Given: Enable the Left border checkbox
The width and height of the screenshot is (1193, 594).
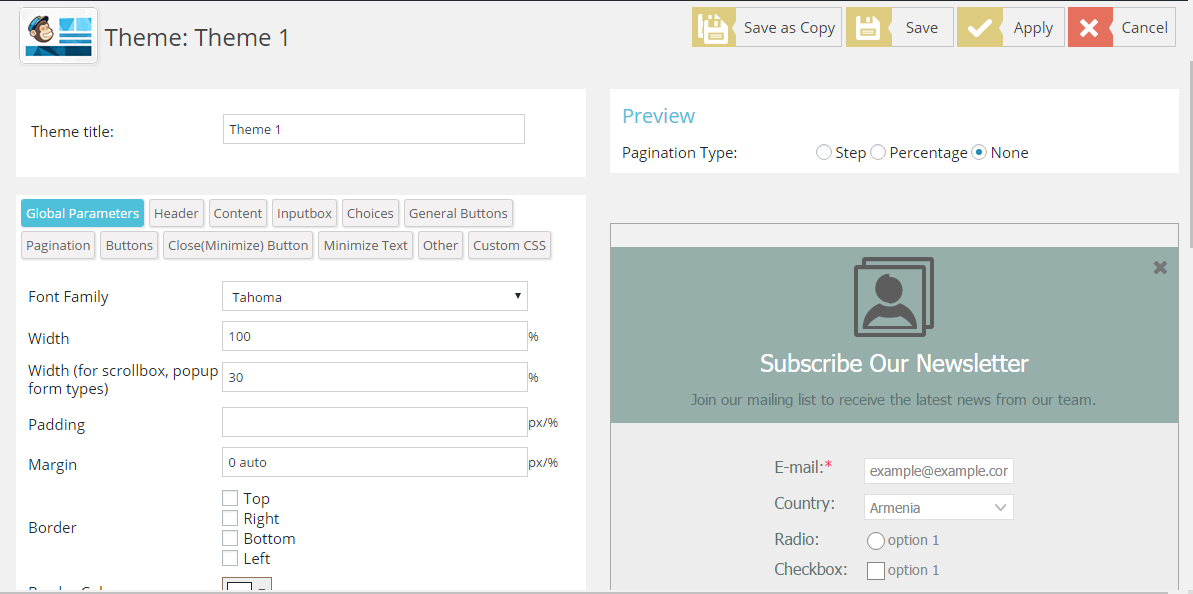Looking at the screenshot, I should (230, 558).
